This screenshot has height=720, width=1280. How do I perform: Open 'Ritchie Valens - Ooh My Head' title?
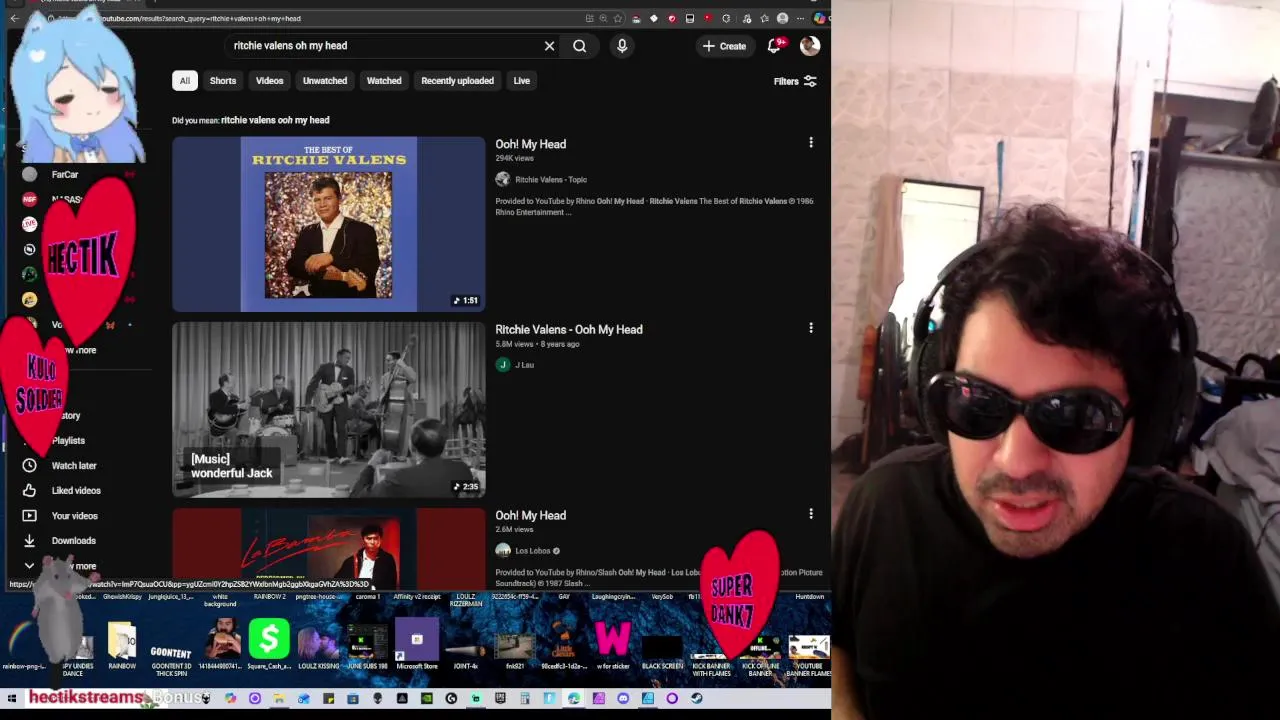[569, 329]
